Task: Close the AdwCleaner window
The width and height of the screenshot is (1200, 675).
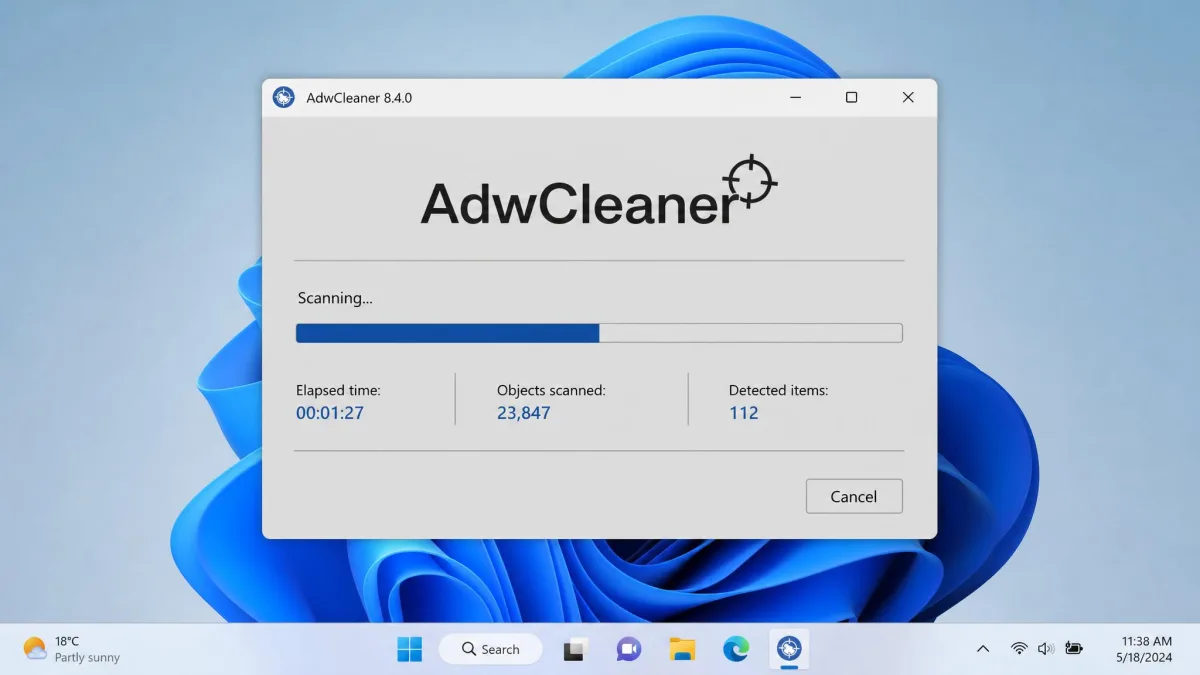Action: pos(908,97)
